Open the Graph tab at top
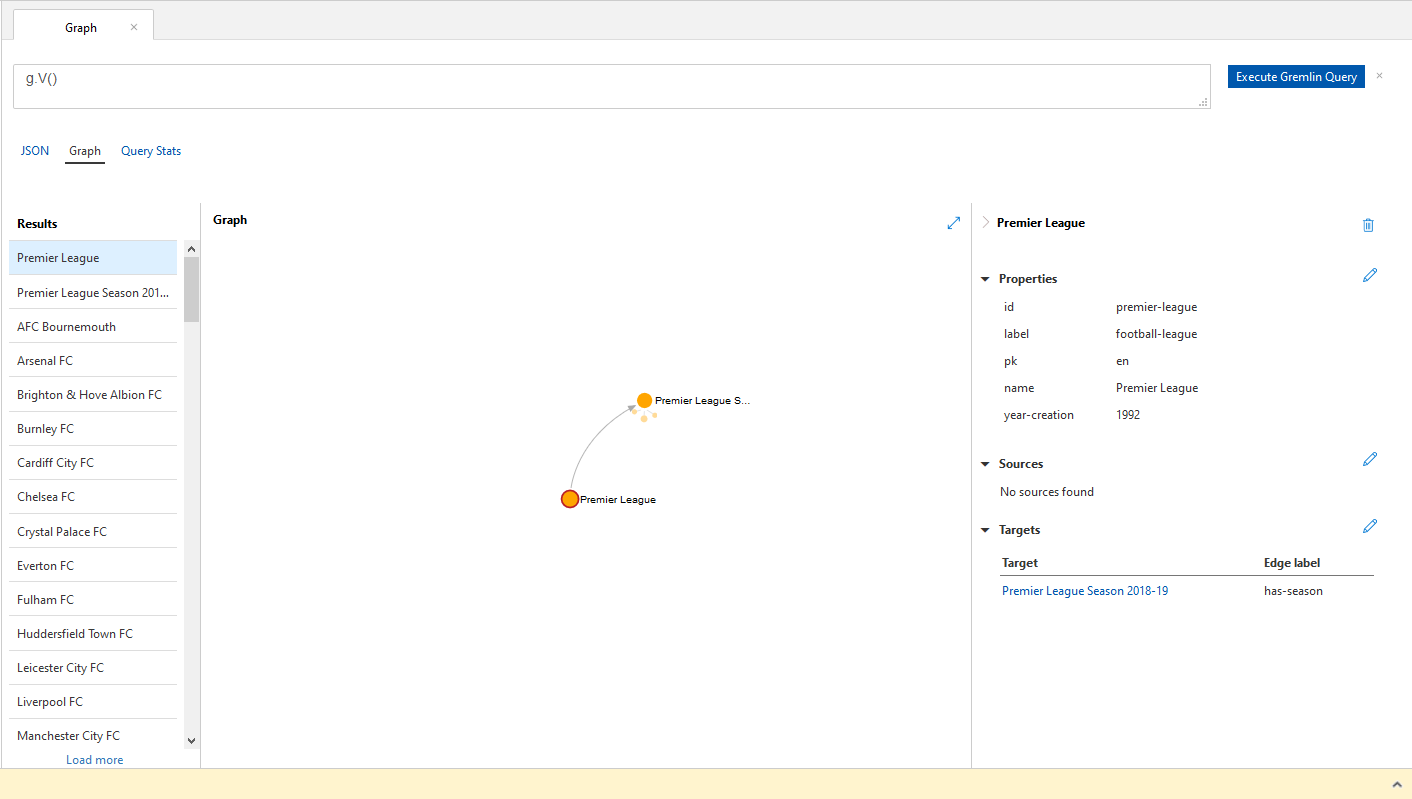Viewport: 1412px width, 799px height. [82, 27]
